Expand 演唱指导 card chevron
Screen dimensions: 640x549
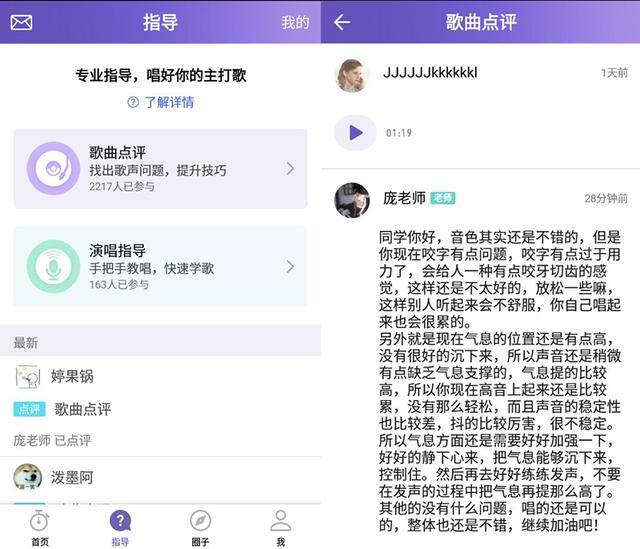point(290,267)
